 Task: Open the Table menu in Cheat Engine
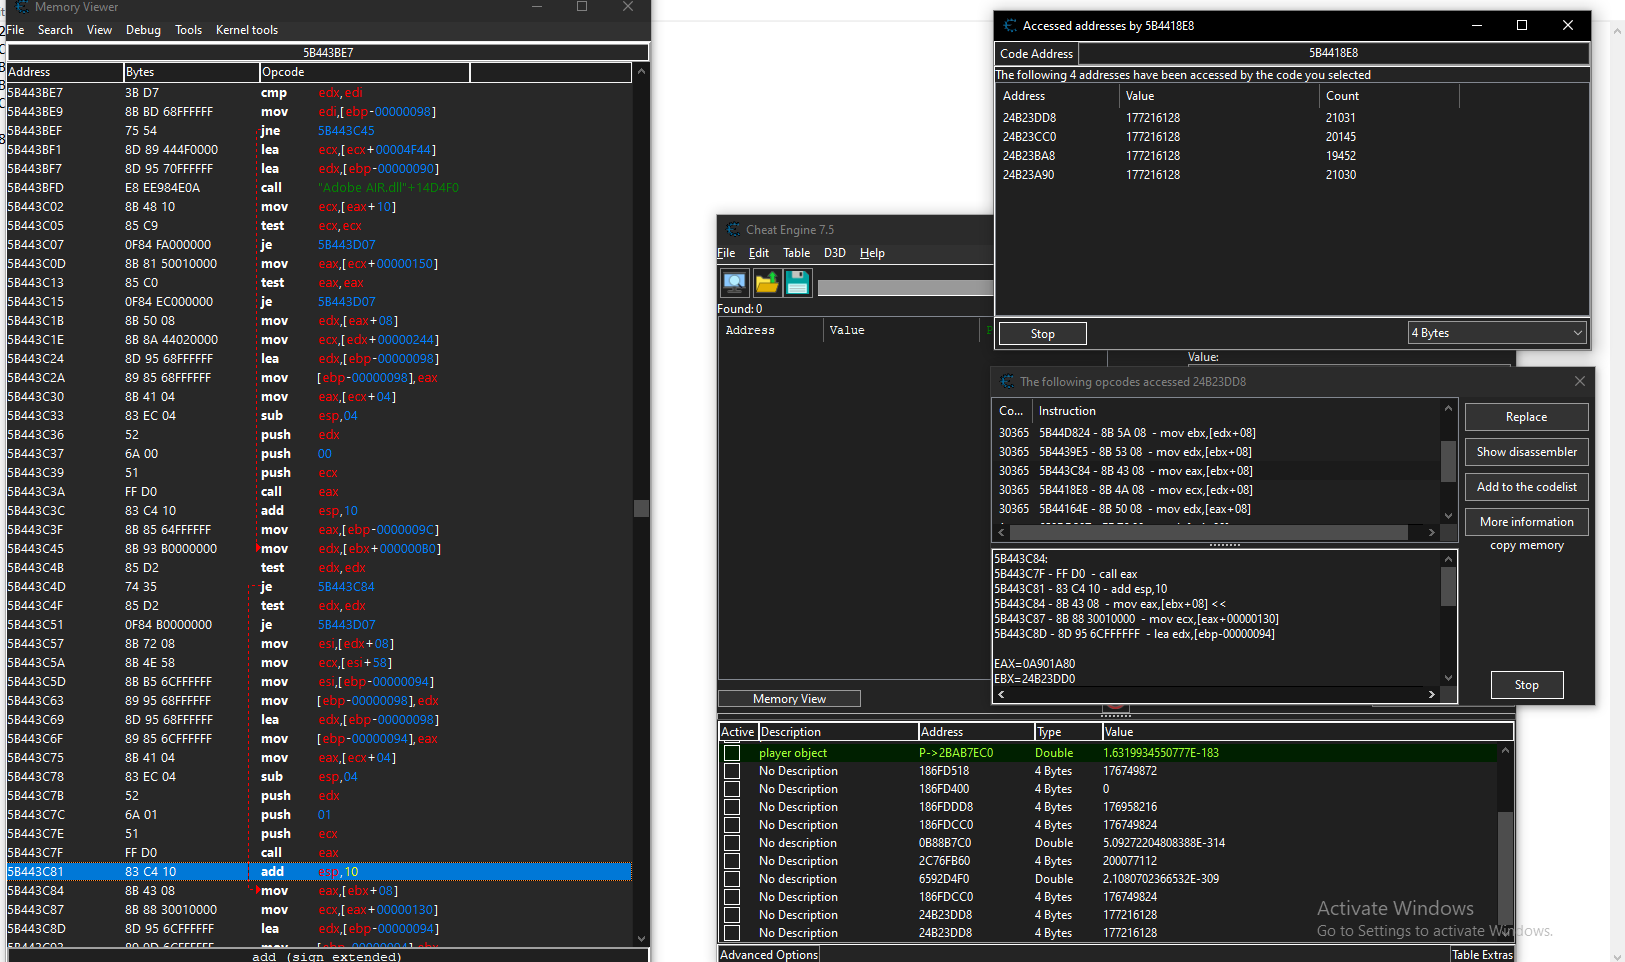[x=796, y=253]
